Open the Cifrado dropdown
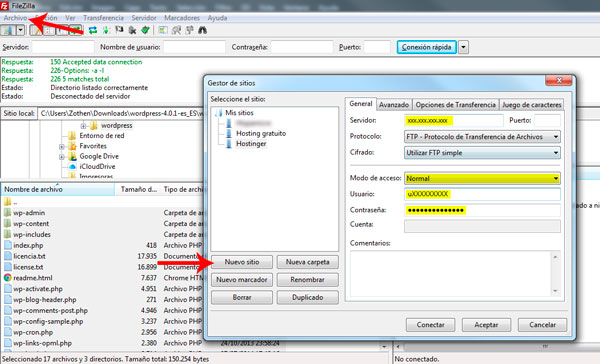600x364 pixels. click(482, 153)
